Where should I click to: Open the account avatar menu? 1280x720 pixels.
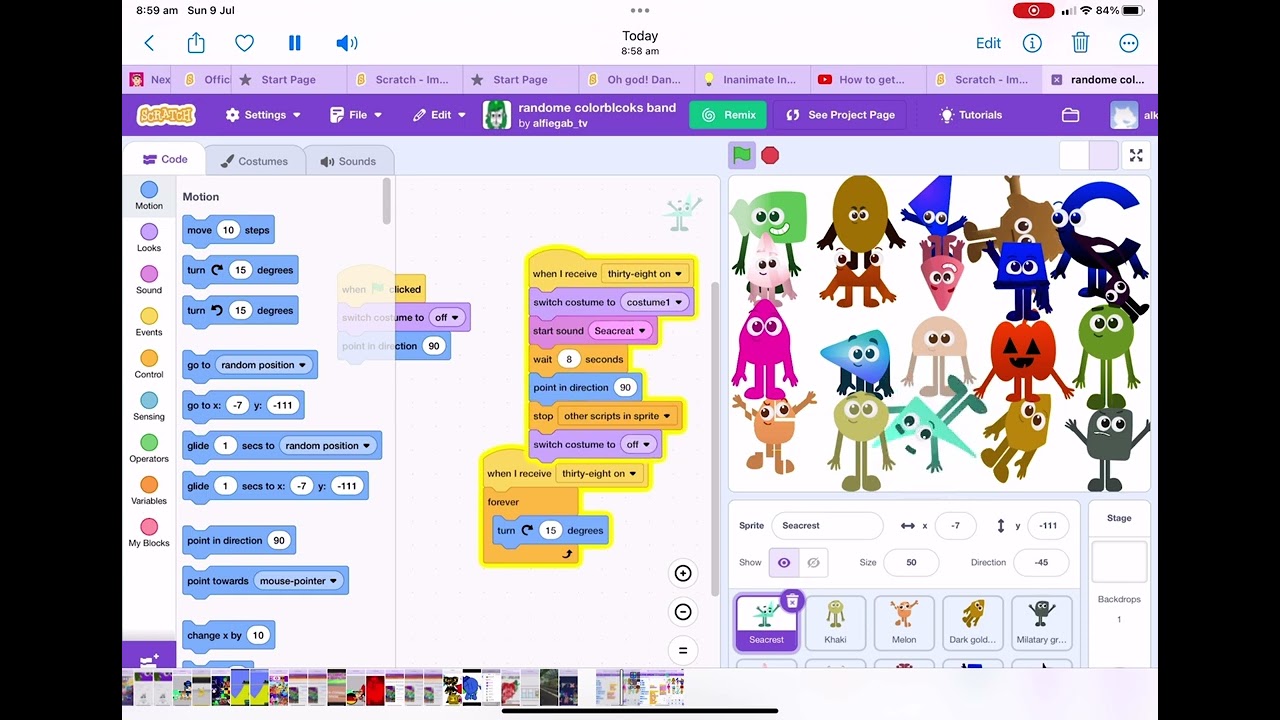[x=1124, y=115]
